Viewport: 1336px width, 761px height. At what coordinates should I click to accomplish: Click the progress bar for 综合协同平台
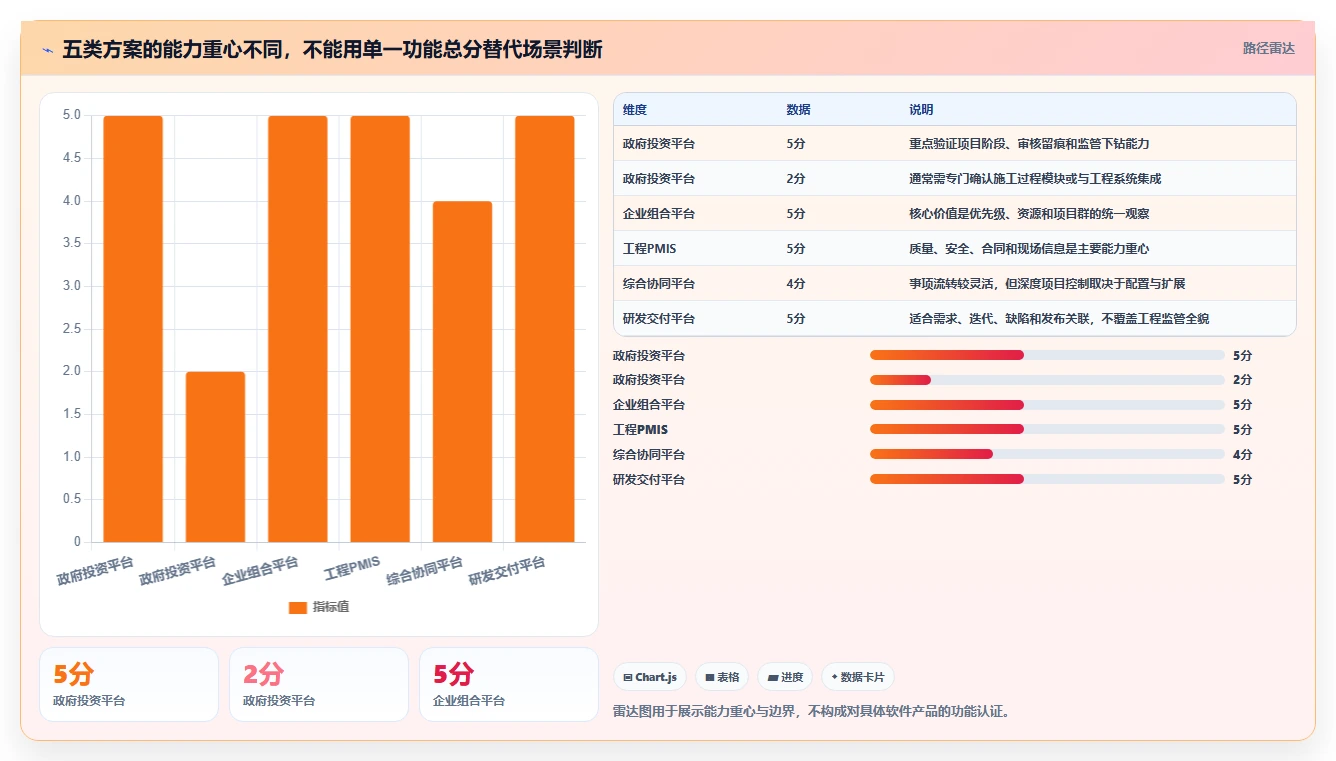[x=1047, y=454]
